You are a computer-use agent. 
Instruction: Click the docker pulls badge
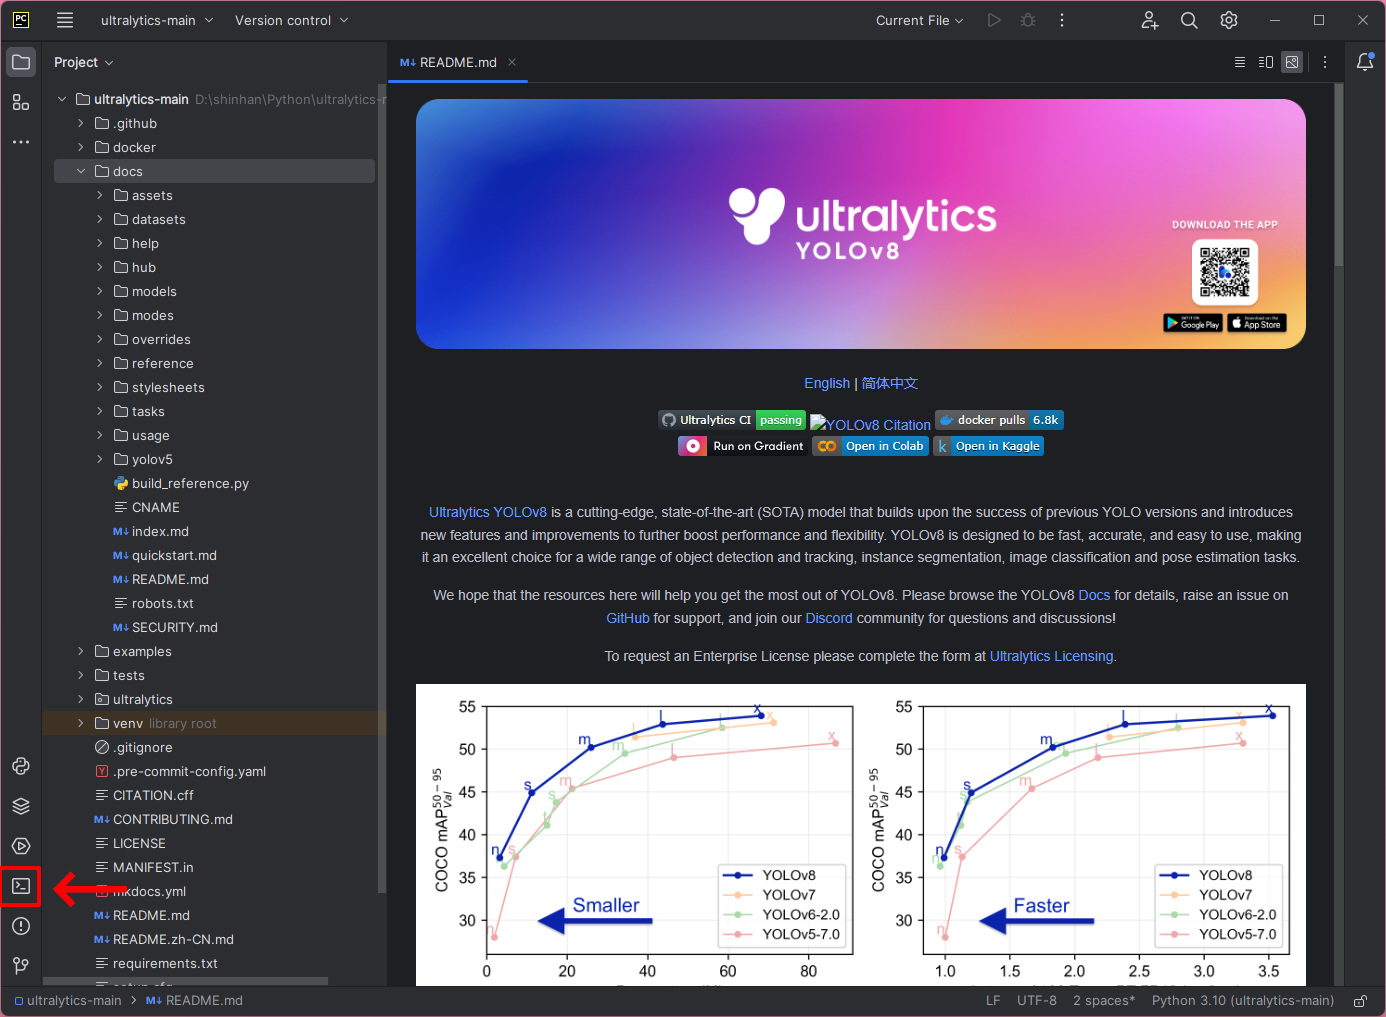999,420
